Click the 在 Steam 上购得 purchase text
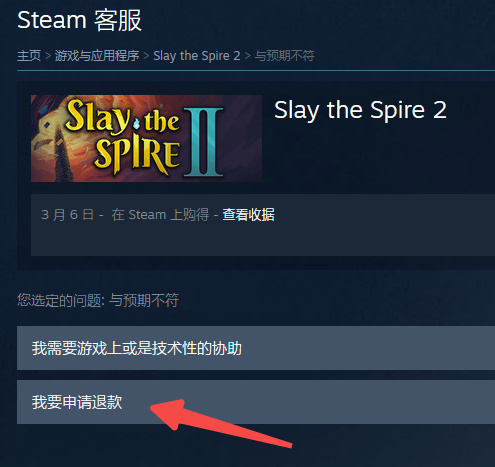The image size is (495, 467). 160,215
